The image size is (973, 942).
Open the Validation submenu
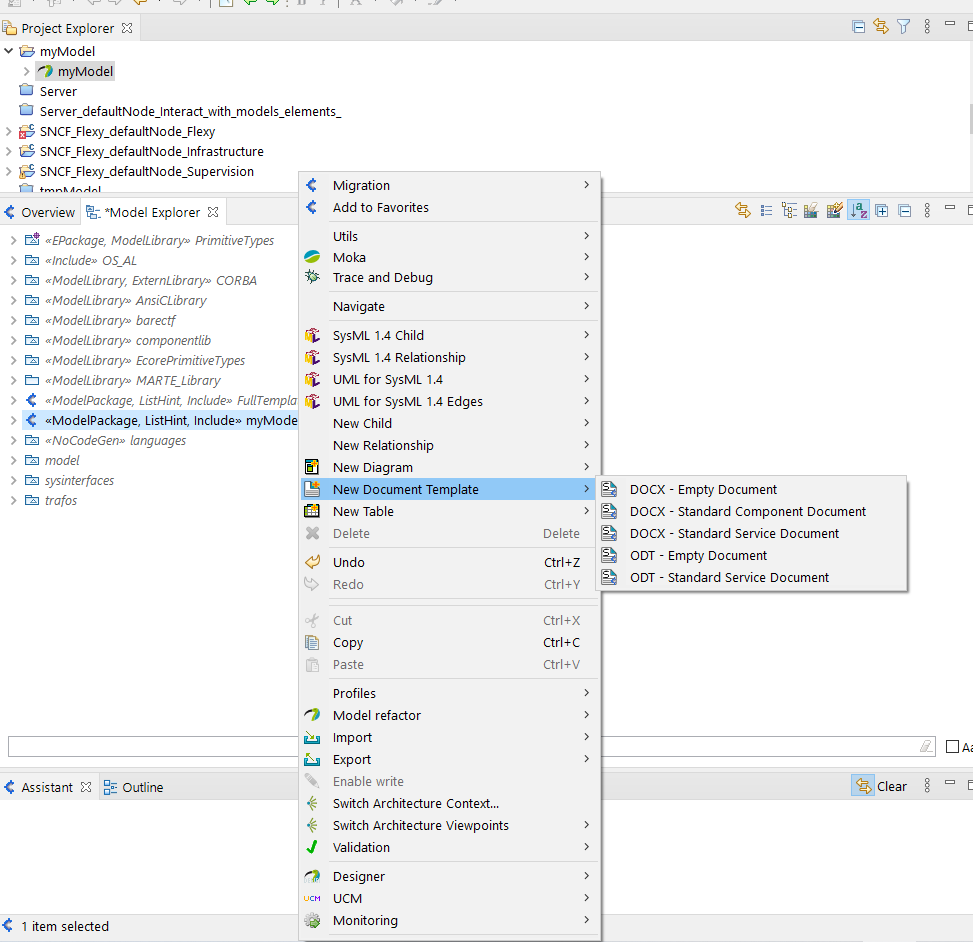point(450,848)
